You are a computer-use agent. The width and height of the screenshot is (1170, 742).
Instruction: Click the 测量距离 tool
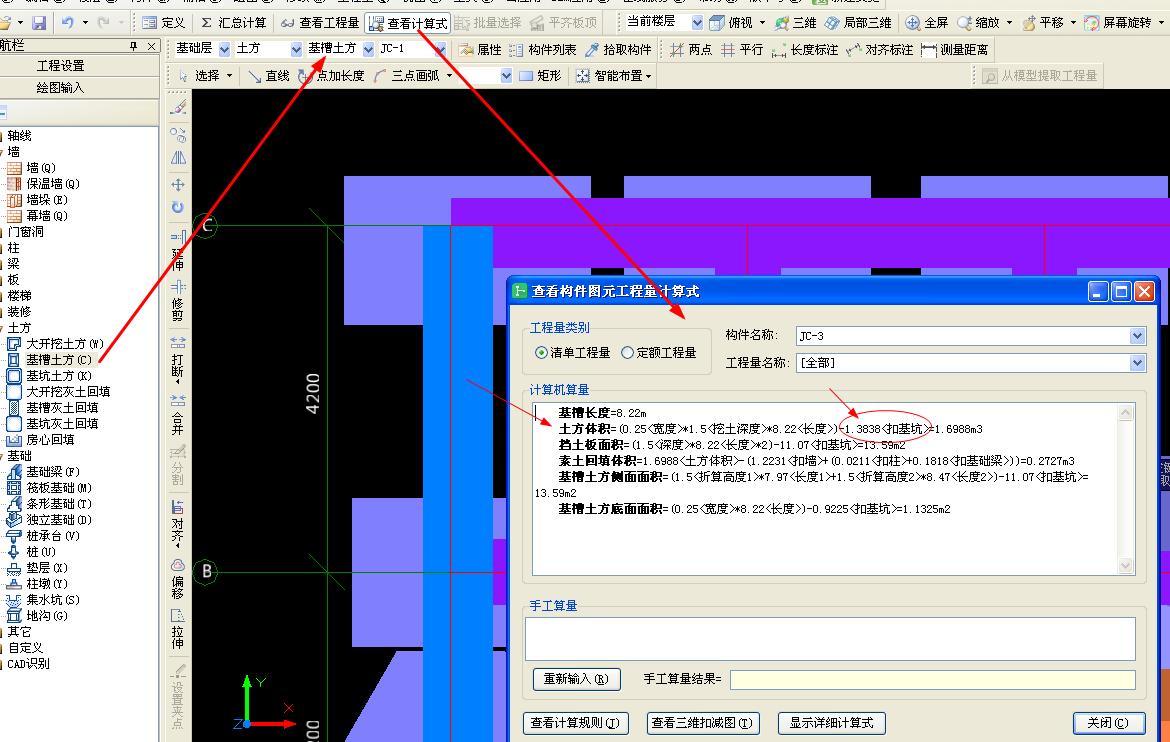pos(954,50)
